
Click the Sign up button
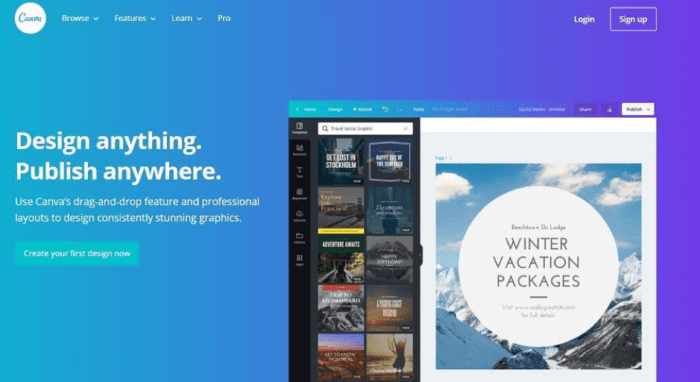[633, 19]
